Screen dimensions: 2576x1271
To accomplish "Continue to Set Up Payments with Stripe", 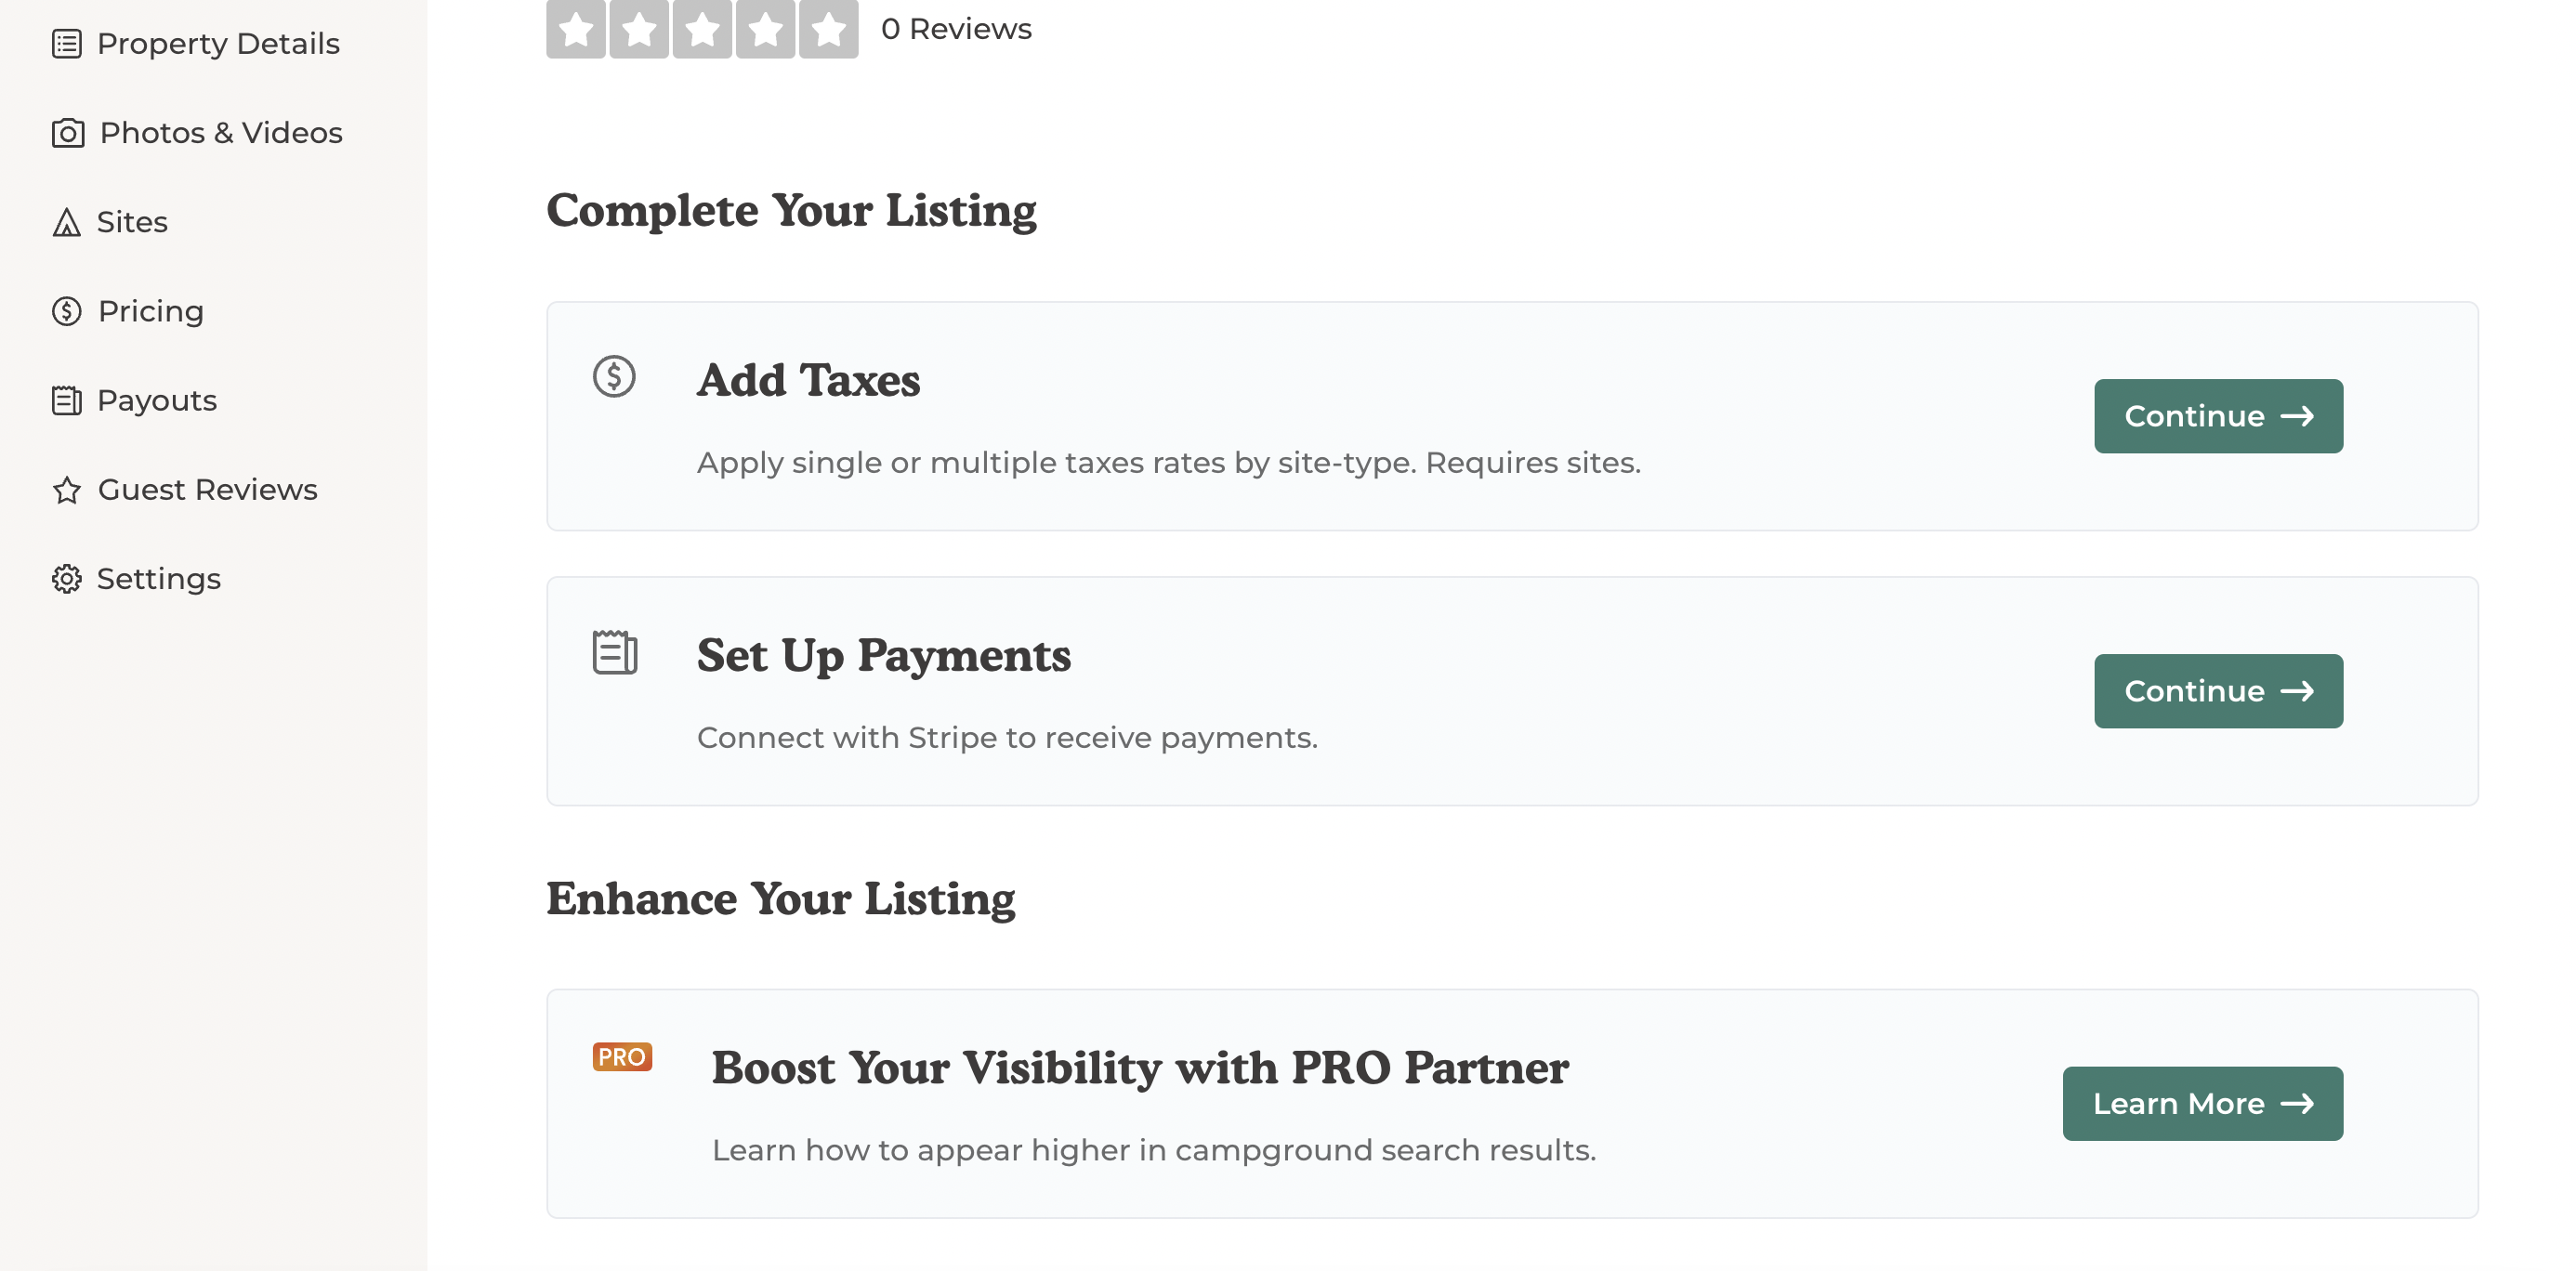I will (x=2218, y=691).
